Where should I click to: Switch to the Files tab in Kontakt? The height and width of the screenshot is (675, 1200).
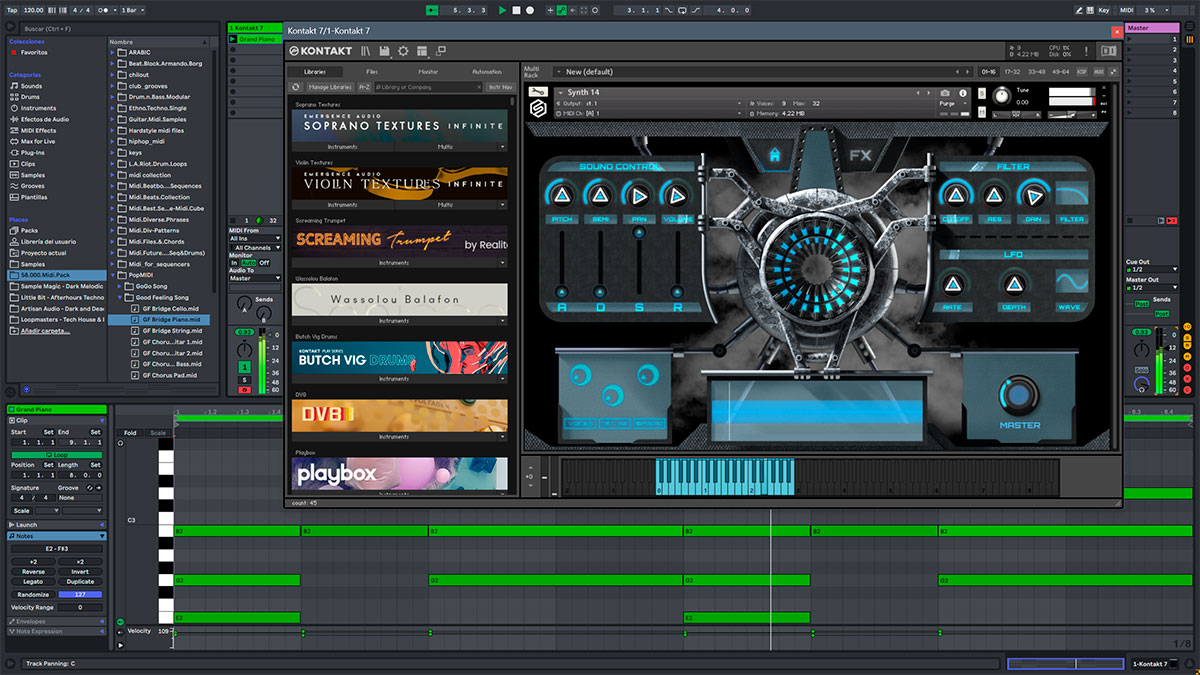point(371,72)
